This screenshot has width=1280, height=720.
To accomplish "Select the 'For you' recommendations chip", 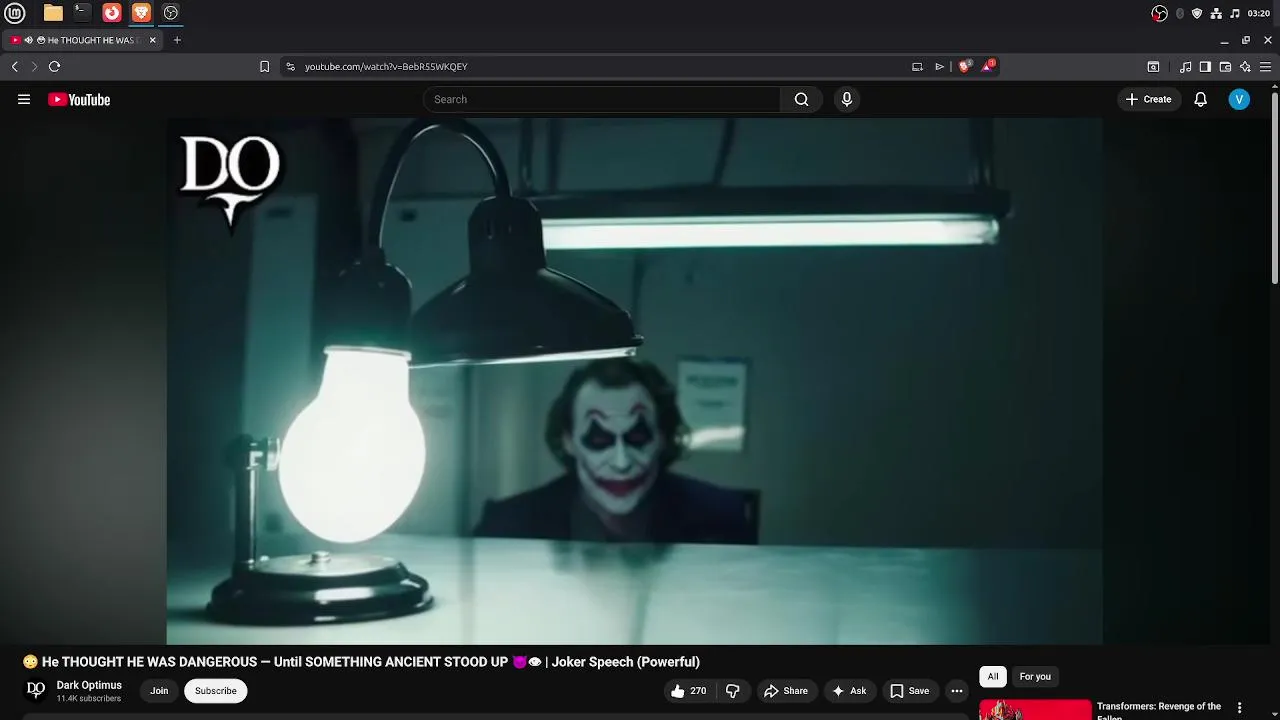I will coord(1035,677).
